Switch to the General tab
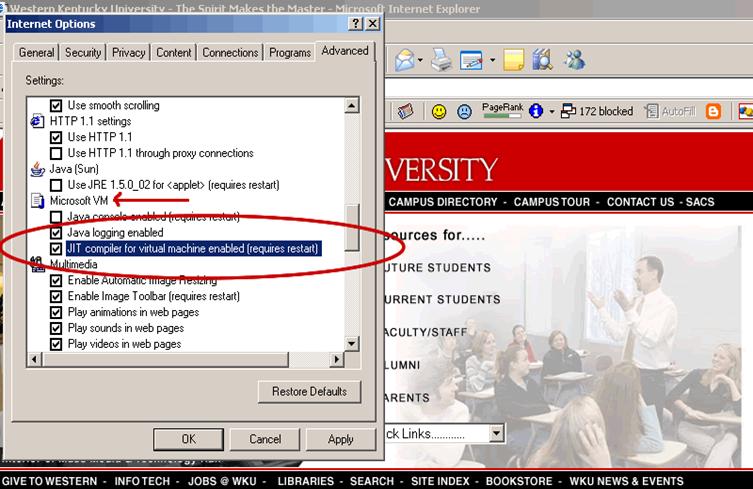The height and width of the screenshot is (489, 753). pos(36,52)
